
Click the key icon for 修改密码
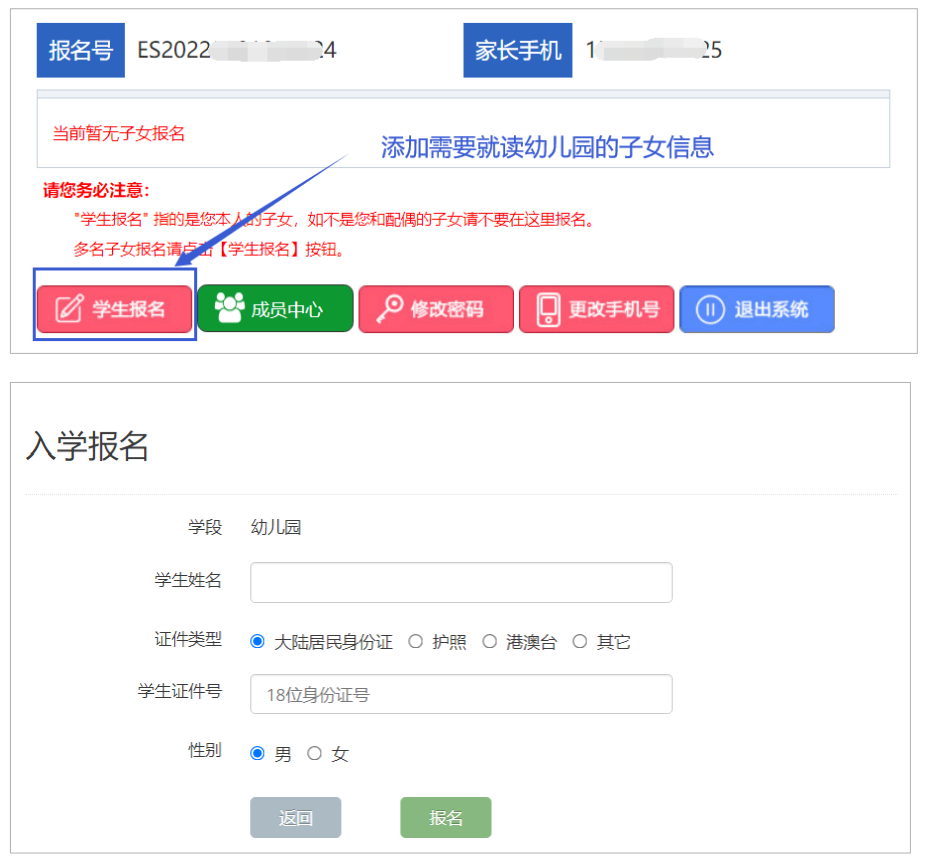[x=389, y=309]
